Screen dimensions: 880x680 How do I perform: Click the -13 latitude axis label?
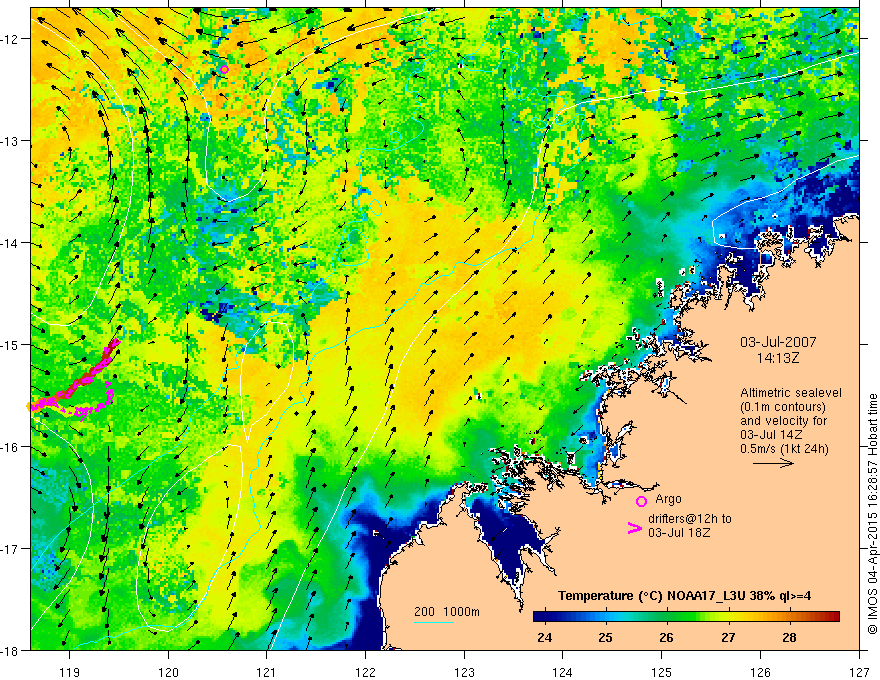[11, 141]
